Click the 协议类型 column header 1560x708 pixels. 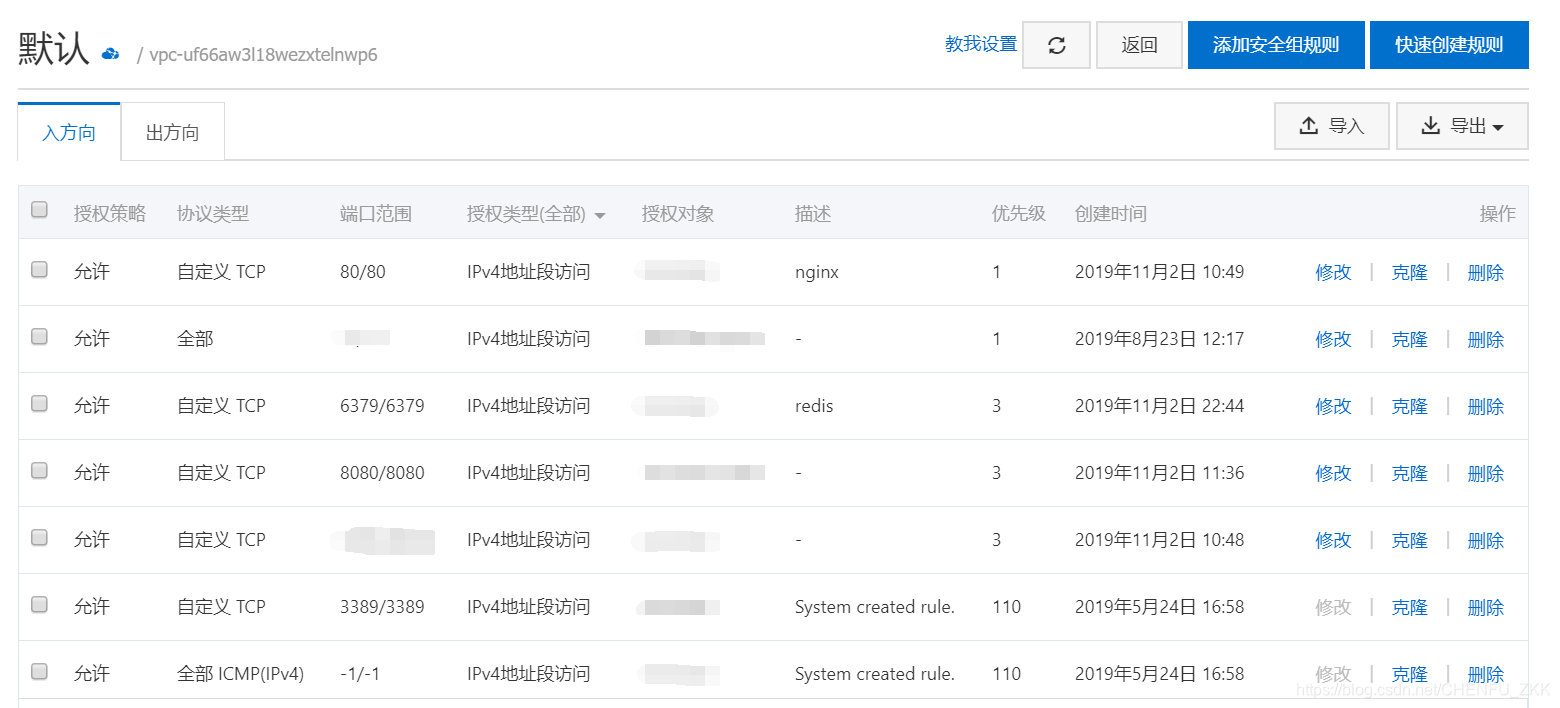tap(213, 214)
